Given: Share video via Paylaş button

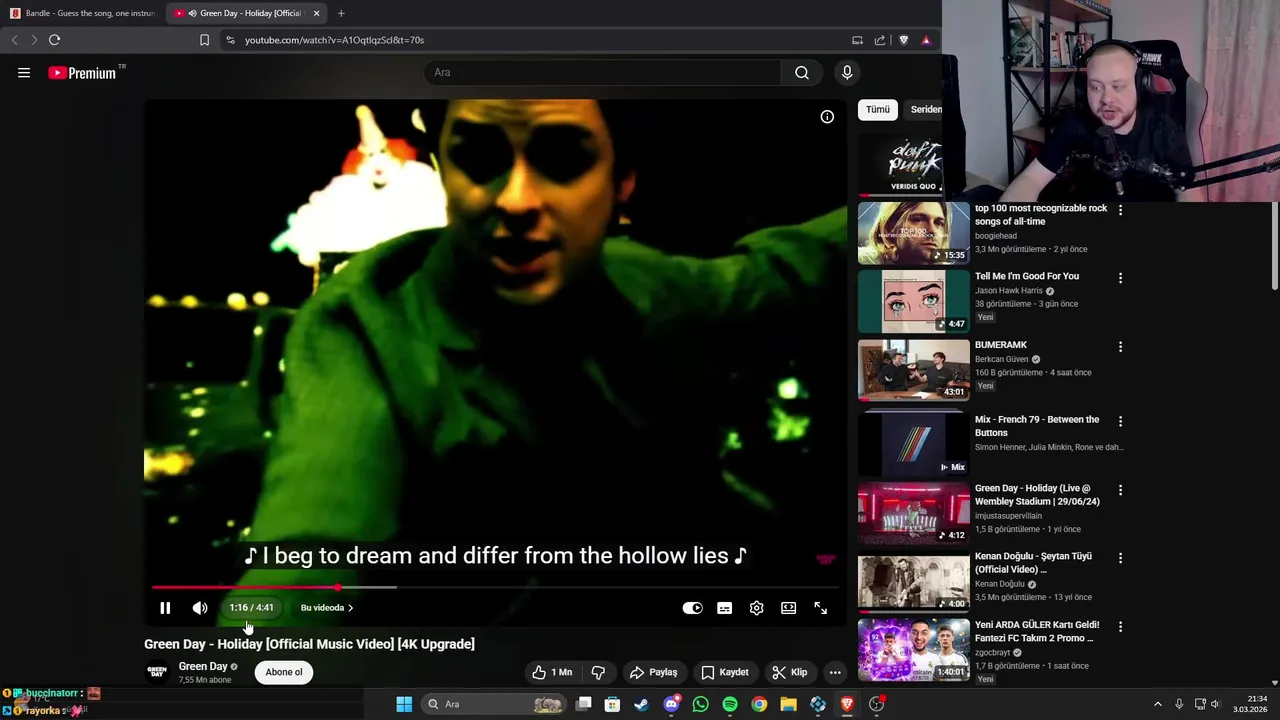Looking at the screenshot, I should pos(653,672).
